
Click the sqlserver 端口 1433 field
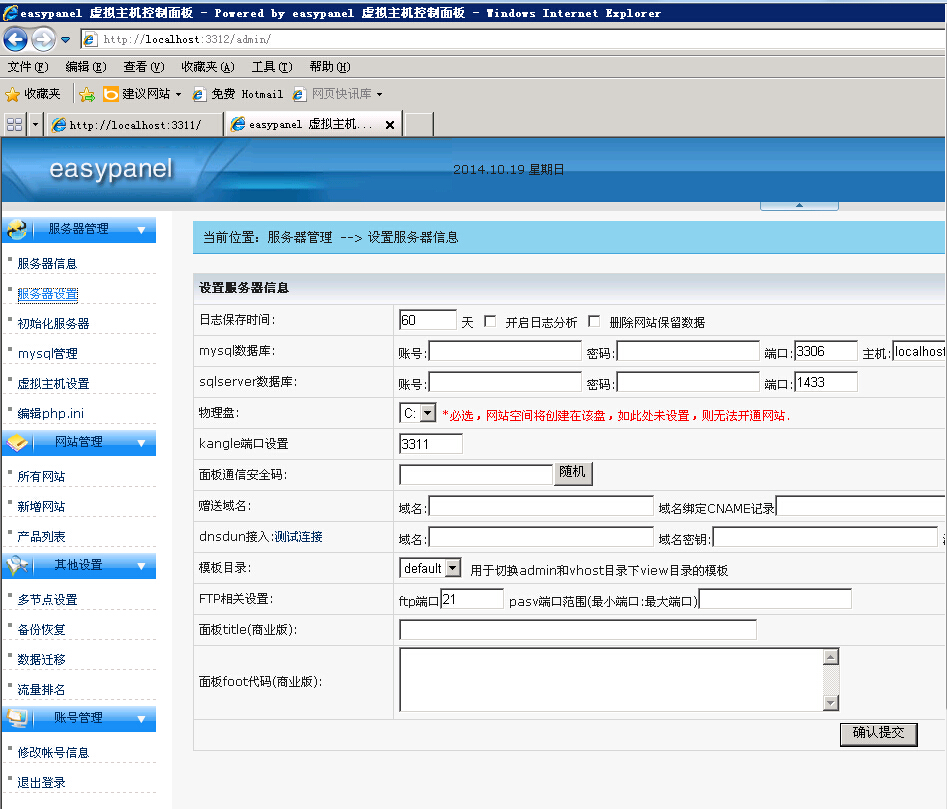coord(826,382)
